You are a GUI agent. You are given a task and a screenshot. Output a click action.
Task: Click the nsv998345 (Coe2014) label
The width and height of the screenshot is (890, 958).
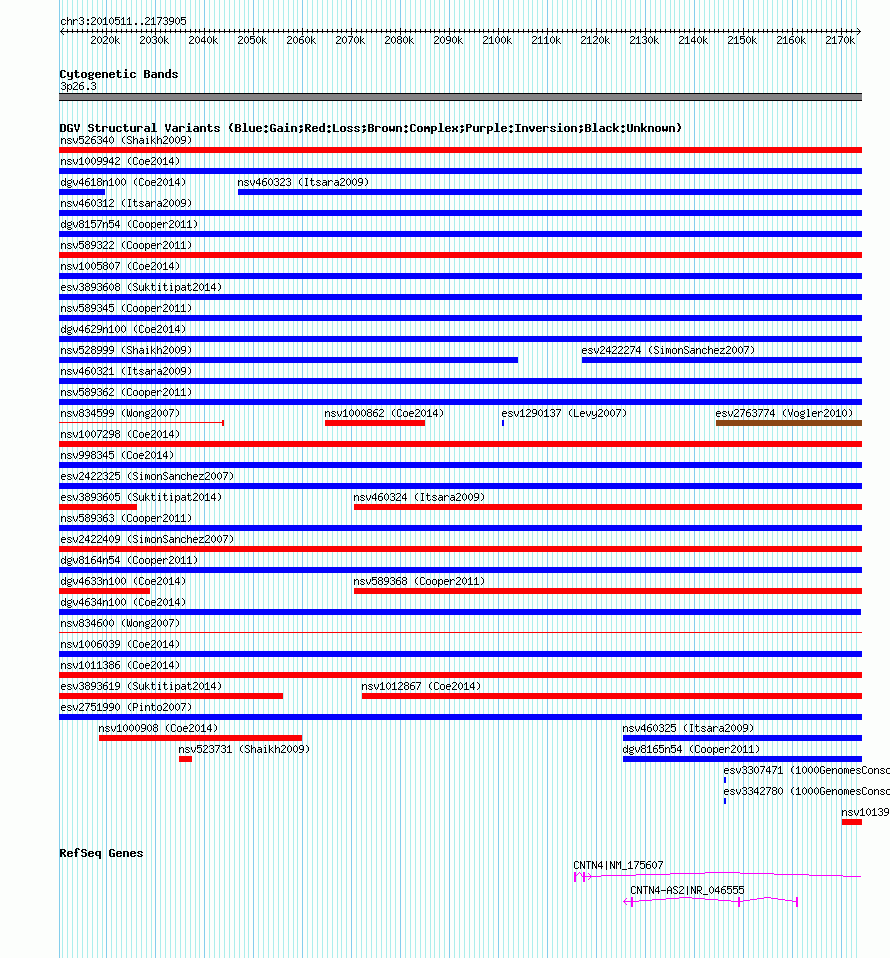(117, 455)
